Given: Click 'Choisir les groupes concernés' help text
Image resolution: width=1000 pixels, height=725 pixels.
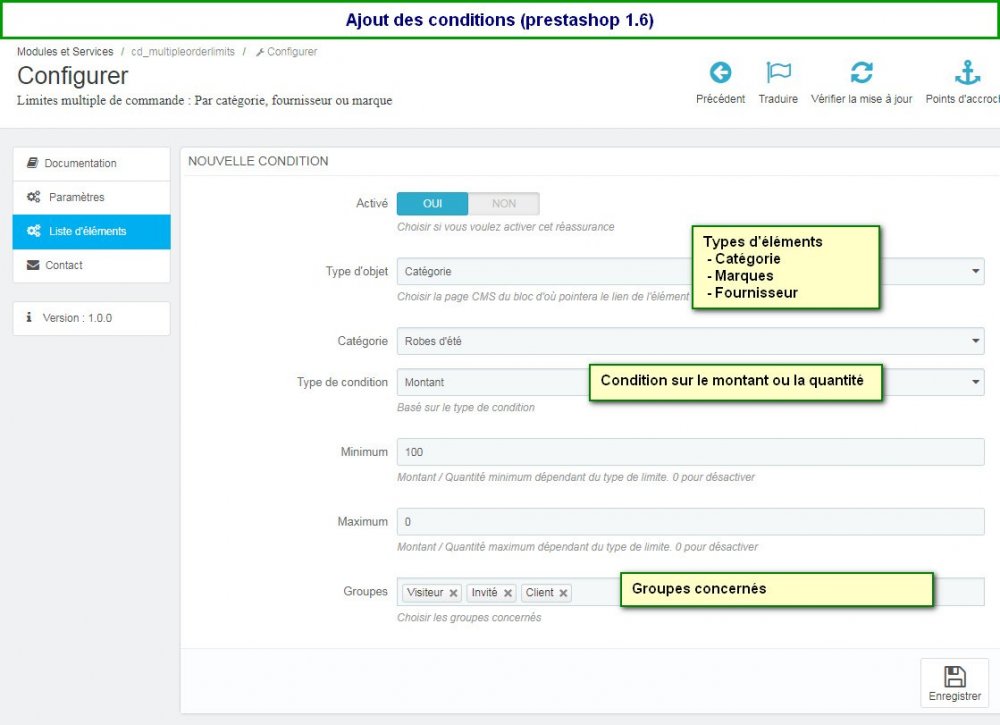Looking at the screenshot, I should (x=469, y=617).
